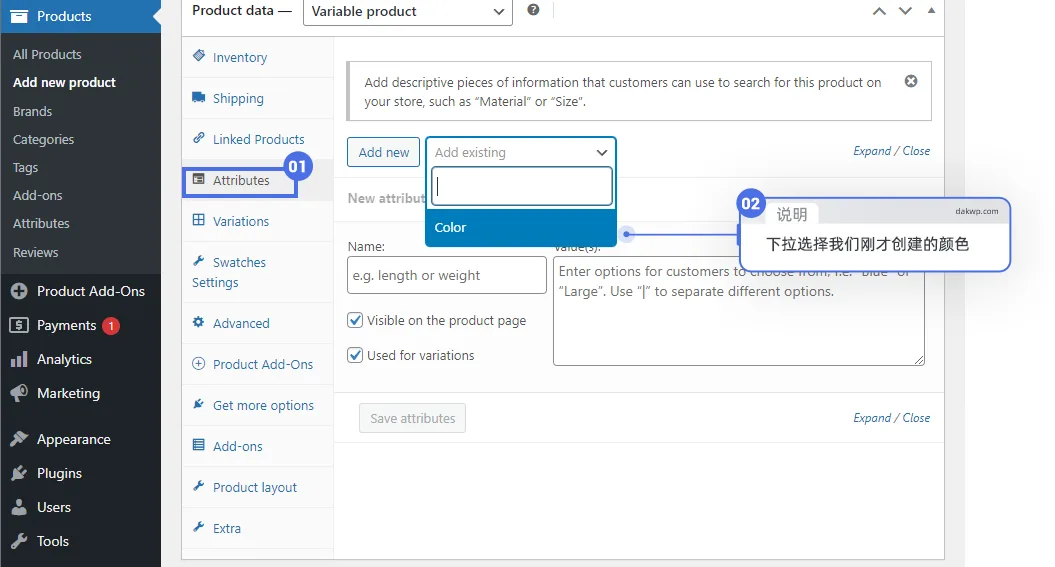Screen dimensions: 1055x567
Task: Open sidebar Attributes submenu link
Action: click(41, 223)
